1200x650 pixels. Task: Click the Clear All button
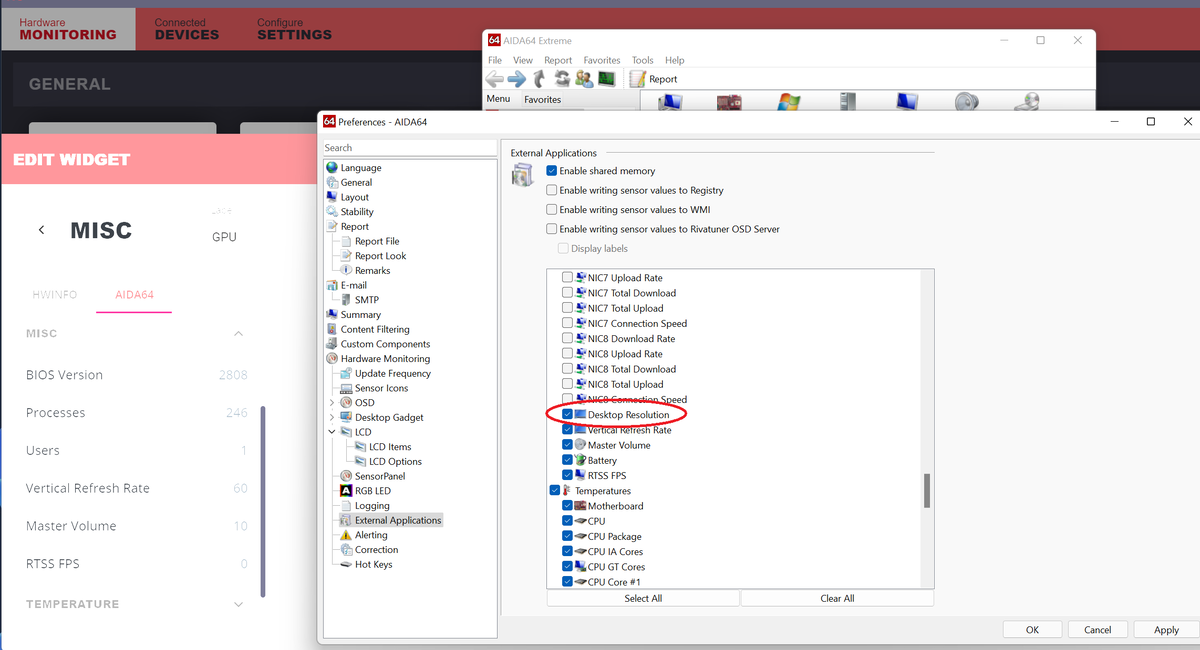(x=837, y=598)
